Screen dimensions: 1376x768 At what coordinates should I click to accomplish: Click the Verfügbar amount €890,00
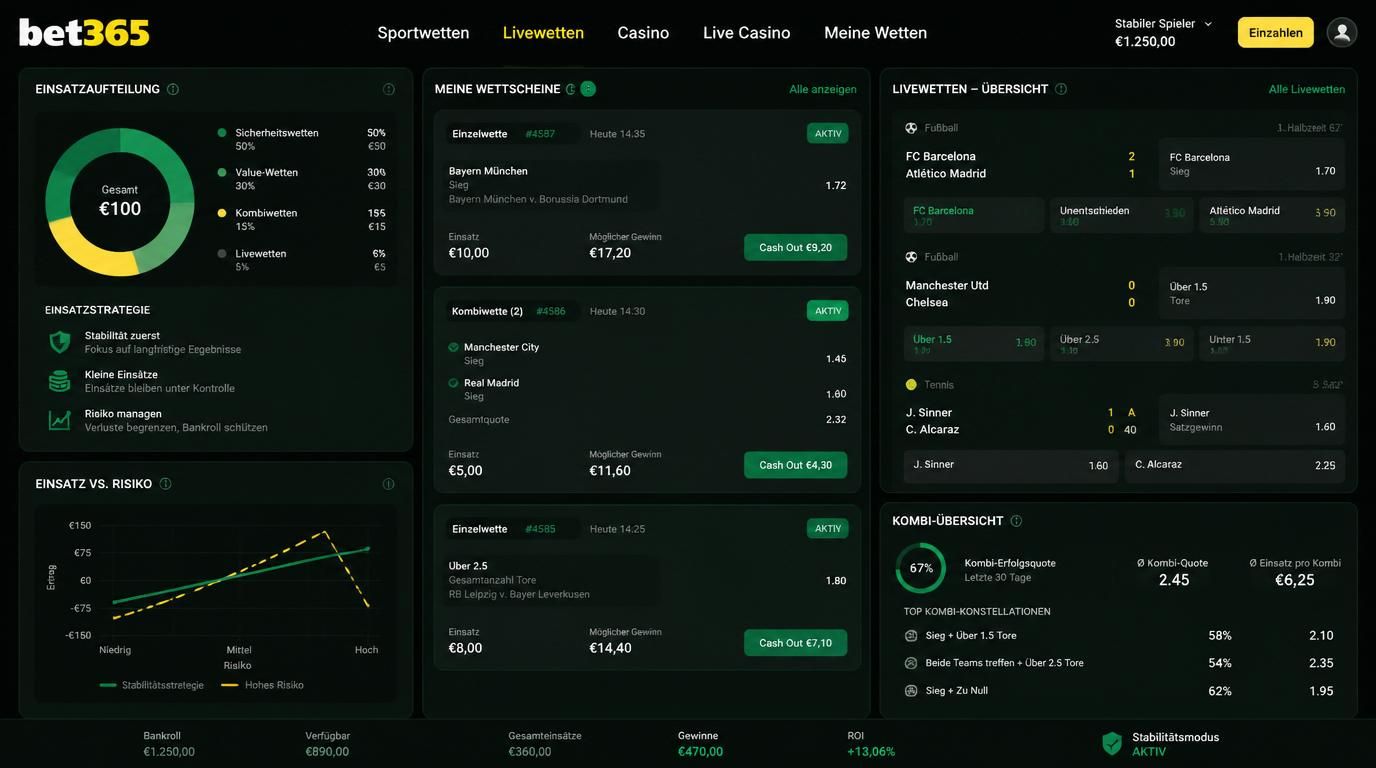(327, 752)
